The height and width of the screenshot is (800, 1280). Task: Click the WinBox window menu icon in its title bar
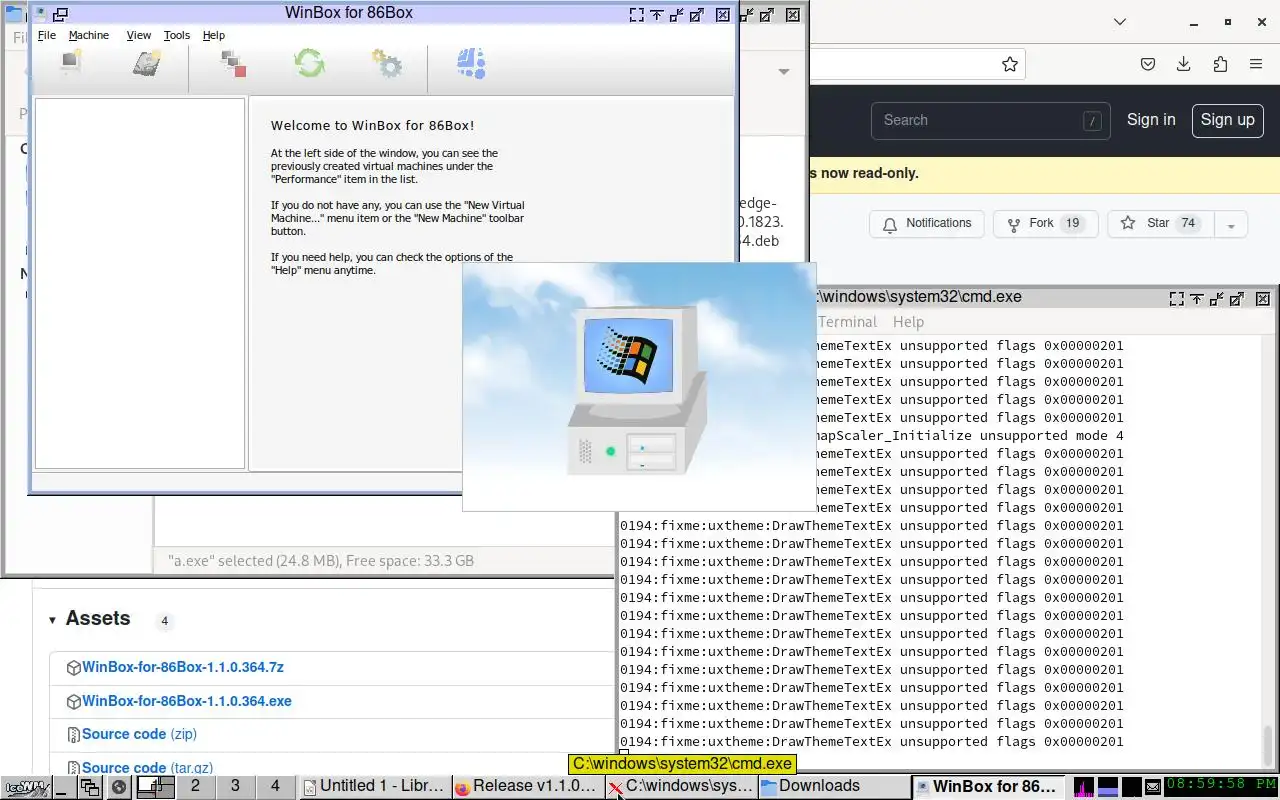[x=40, y=14]
